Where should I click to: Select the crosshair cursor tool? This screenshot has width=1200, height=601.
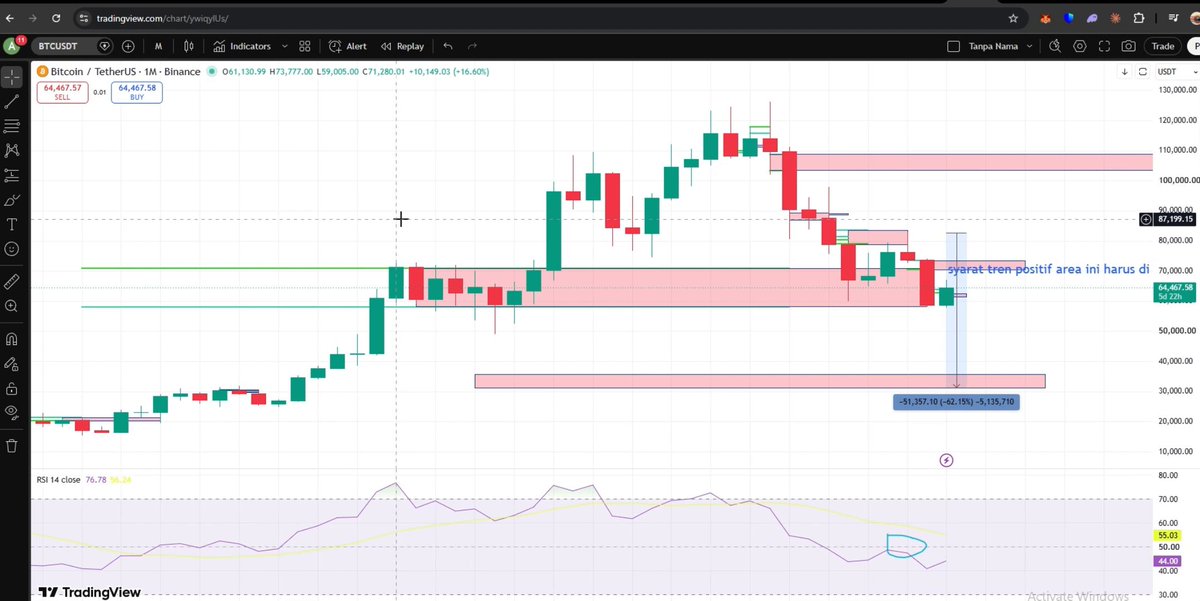click(12, 76)
